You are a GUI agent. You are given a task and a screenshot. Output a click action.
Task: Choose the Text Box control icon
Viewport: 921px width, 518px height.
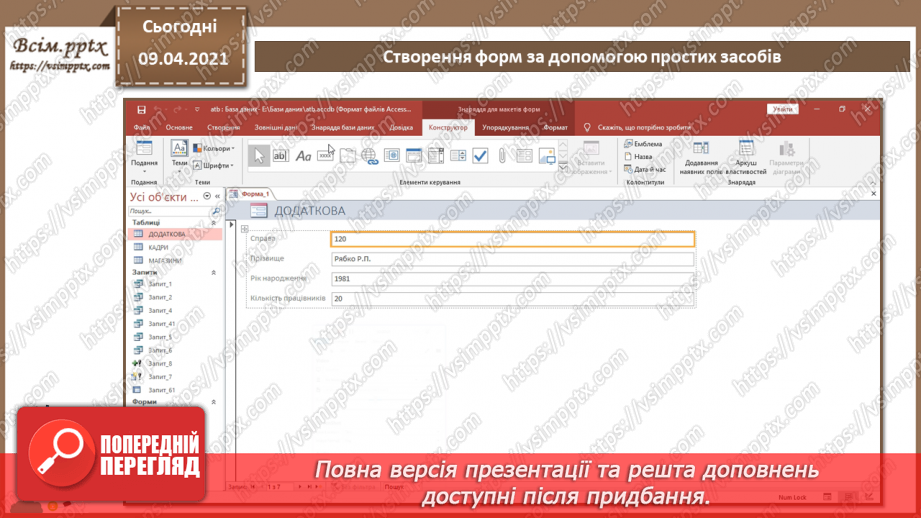point(281,155)
